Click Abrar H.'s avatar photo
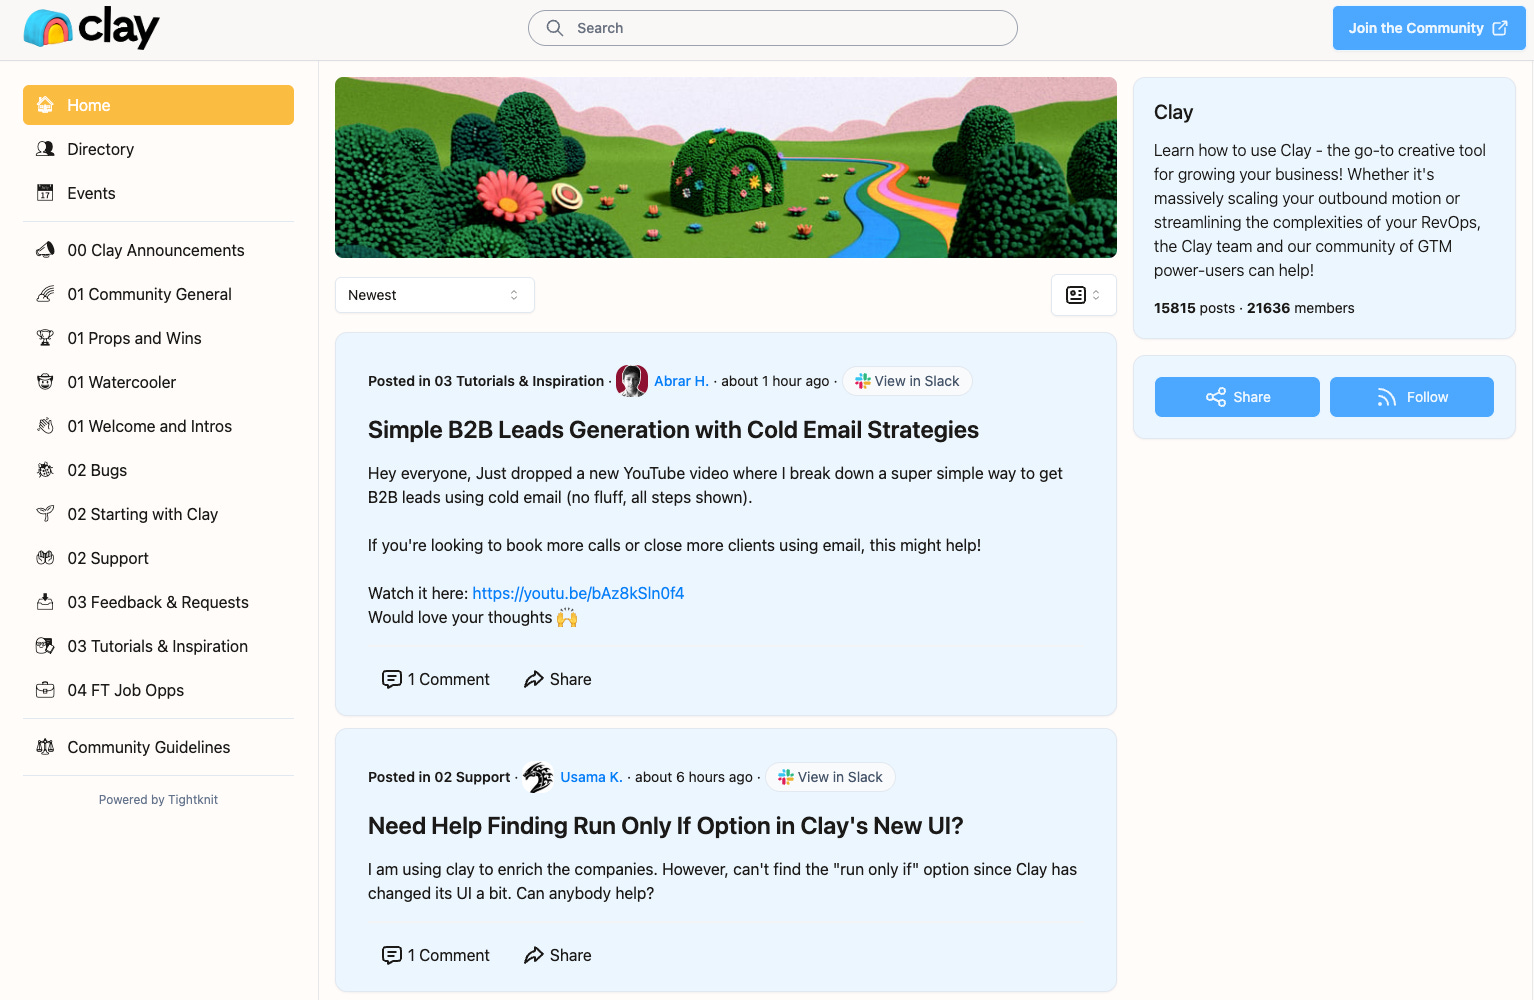Screen dimensions: 1534x1000 point(632,381)
